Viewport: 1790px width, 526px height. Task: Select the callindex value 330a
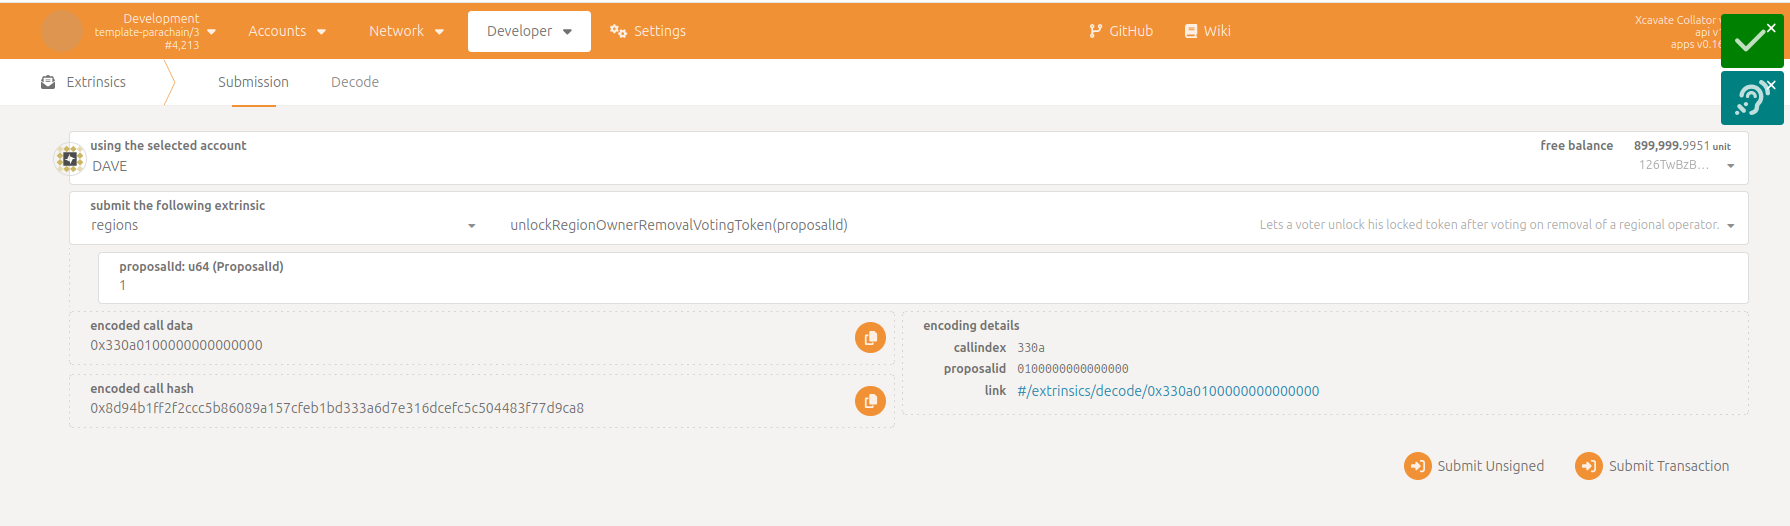(1031, 348)
